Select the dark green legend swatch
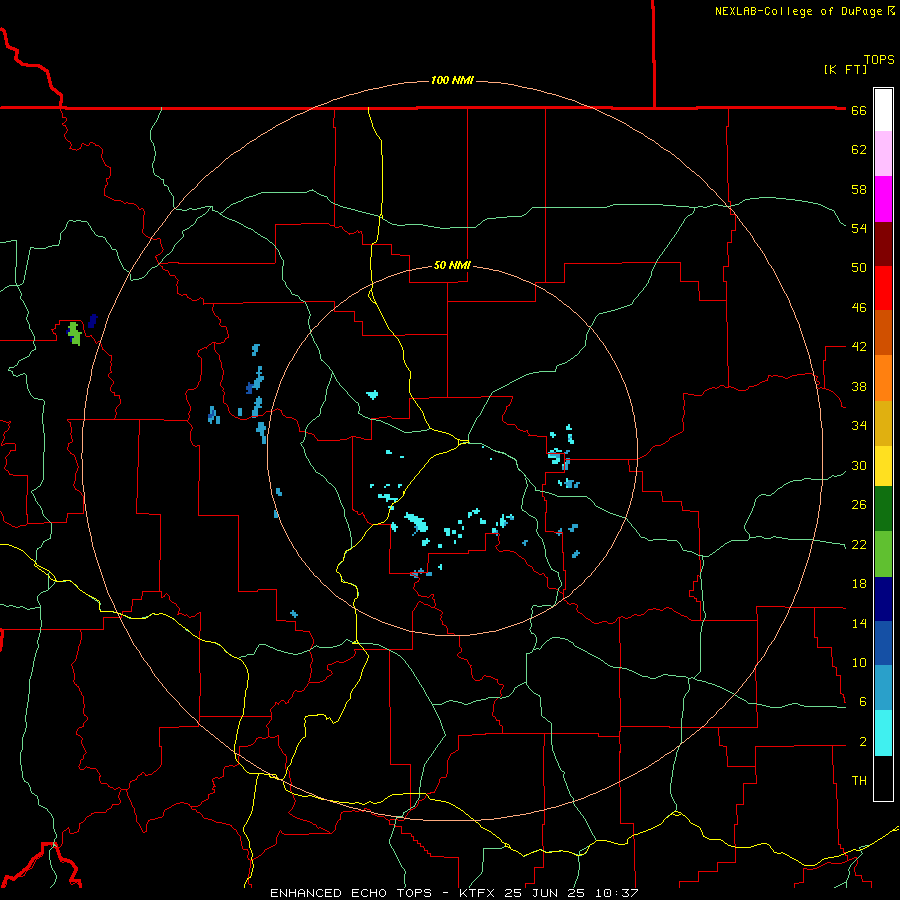This screenshot has width=900, height=900. (x=883, y=509)
